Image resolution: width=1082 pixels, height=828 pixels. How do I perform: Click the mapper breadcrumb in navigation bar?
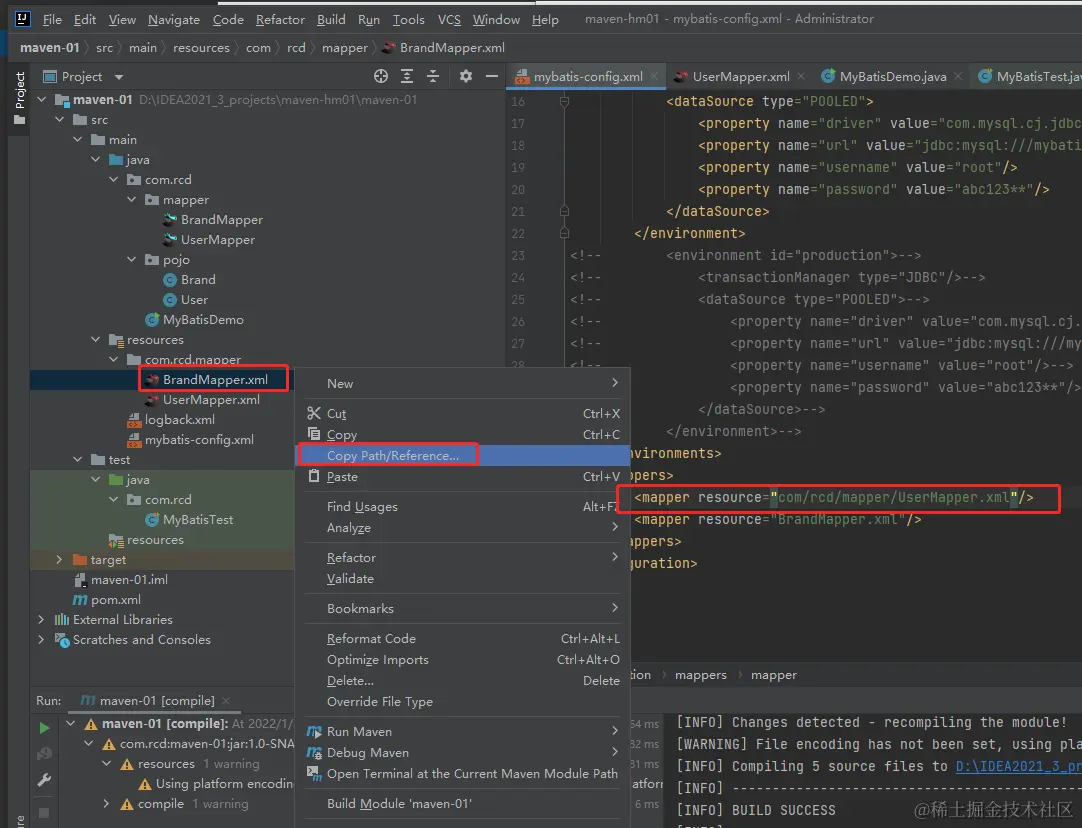344,48
